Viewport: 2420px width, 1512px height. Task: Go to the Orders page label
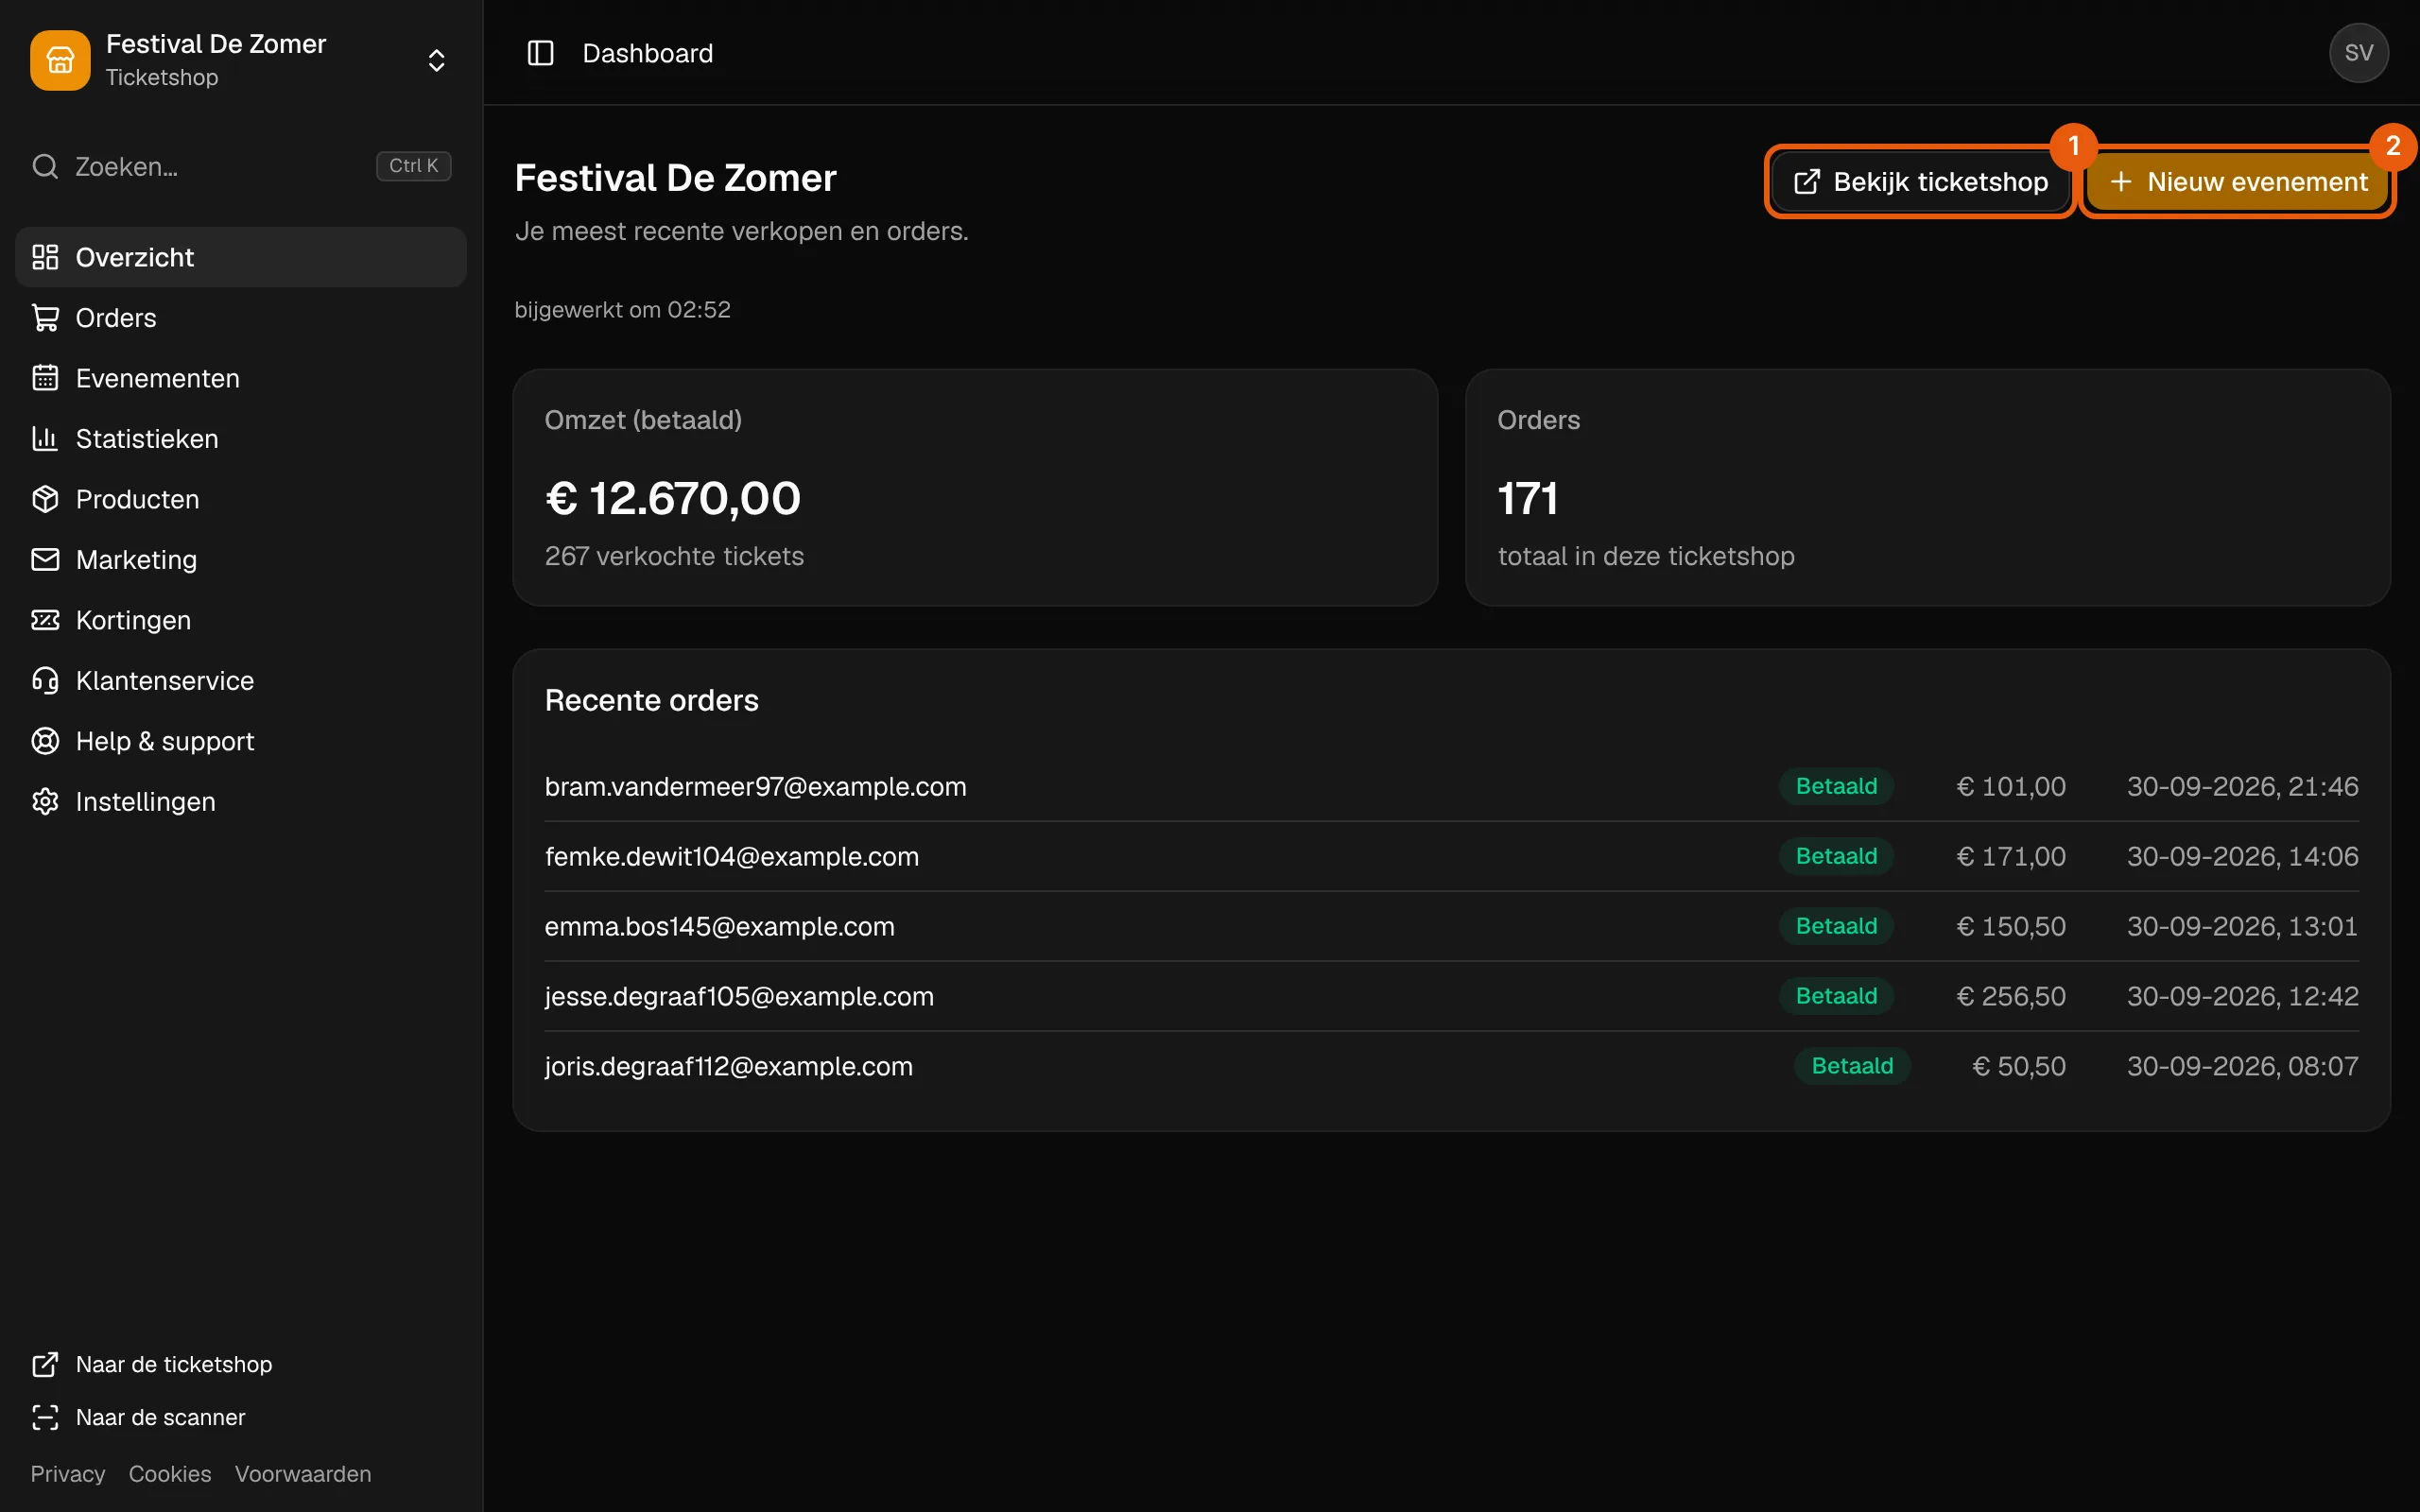116,318
